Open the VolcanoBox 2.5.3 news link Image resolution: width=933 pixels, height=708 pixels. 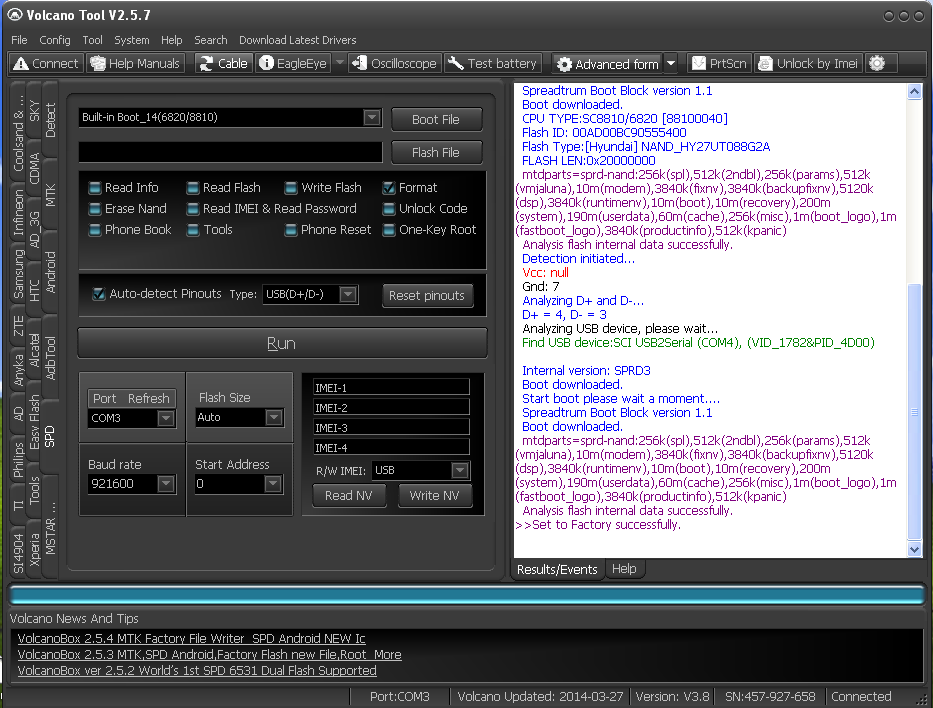[209, 654]
